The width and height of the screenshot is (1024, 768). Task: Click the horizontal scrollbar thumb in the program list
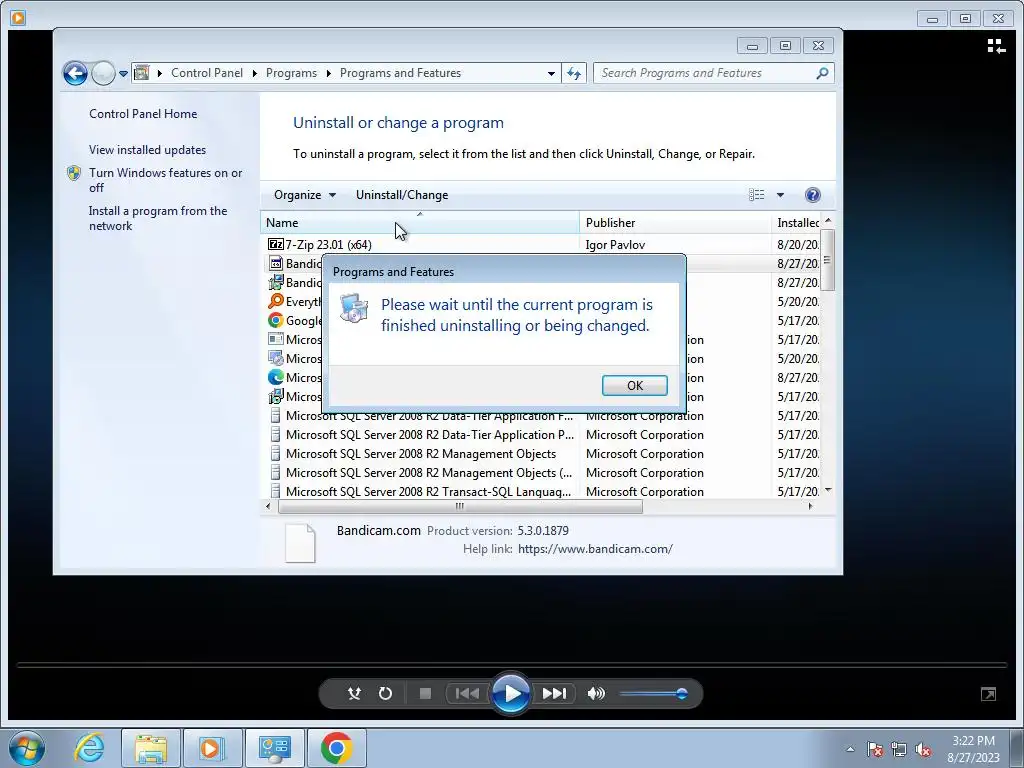460,506
